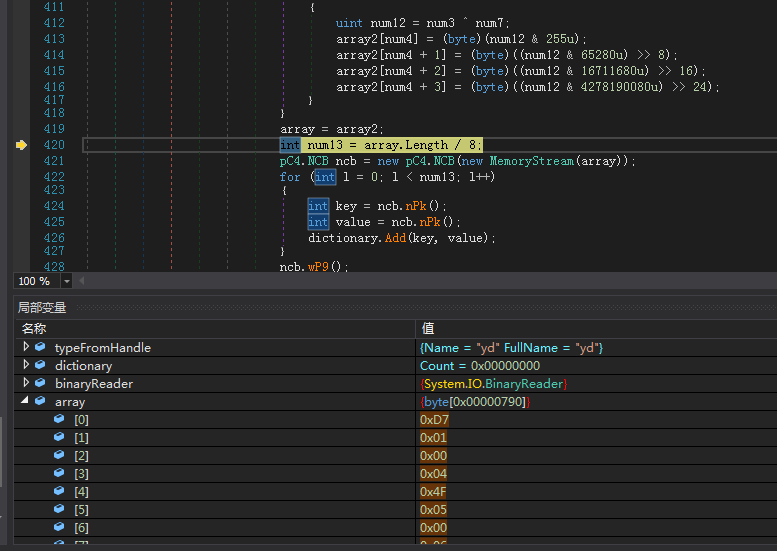Click the 值 column header

point(427,328)
